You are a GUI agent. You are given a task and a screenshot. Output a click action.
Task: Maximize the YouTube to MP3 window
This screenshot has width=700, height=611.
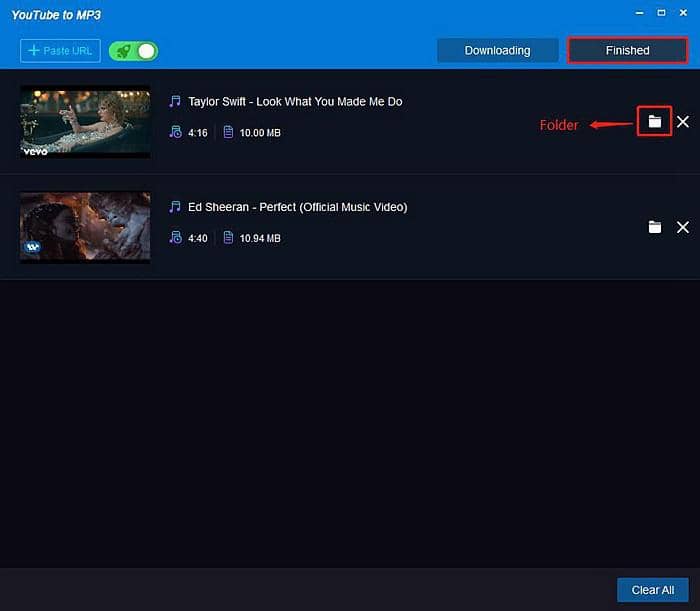[661, 13]
